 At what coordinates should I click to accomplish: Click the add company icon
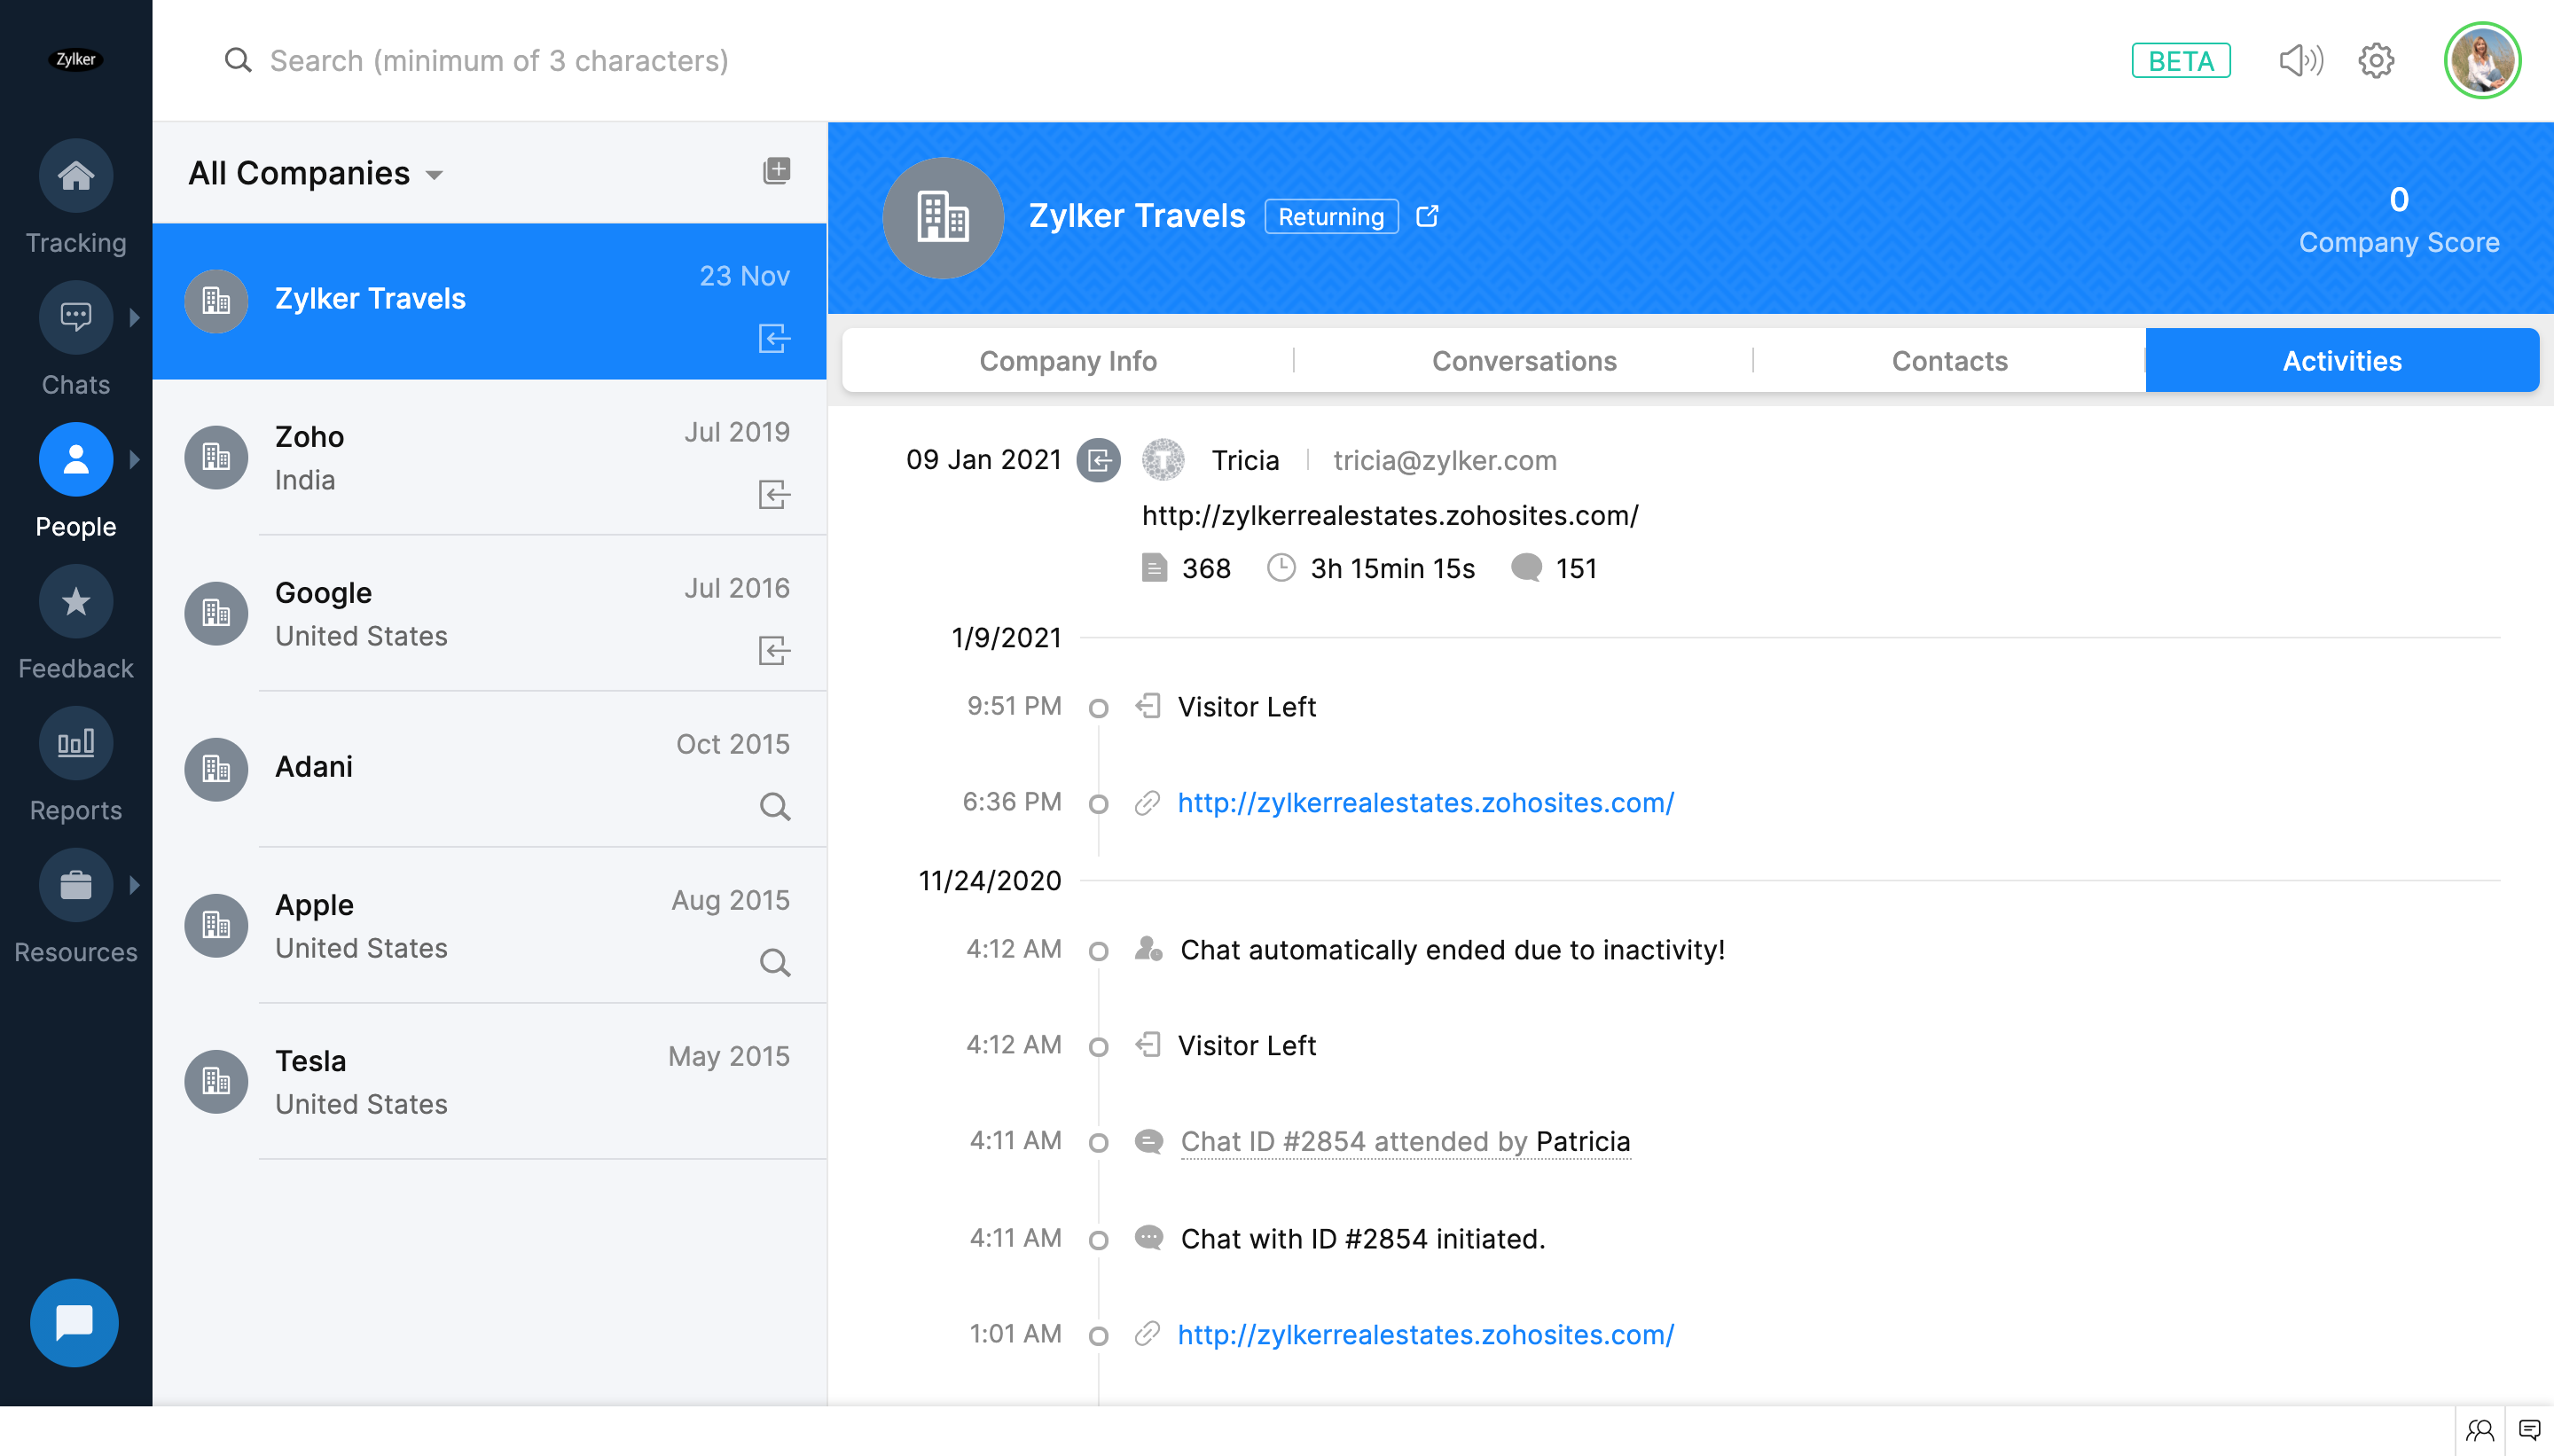(x=776, y=171)
